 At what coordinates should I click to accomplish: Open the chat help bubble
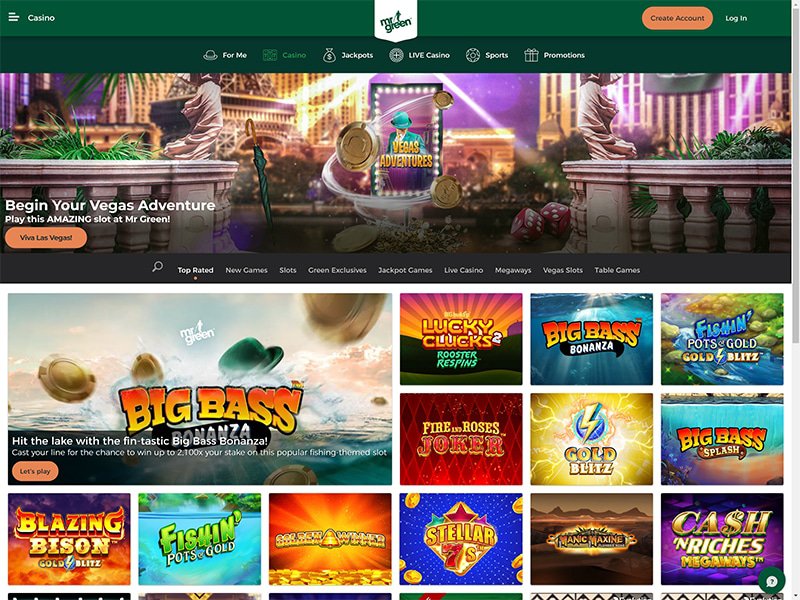tap(772, 581)
